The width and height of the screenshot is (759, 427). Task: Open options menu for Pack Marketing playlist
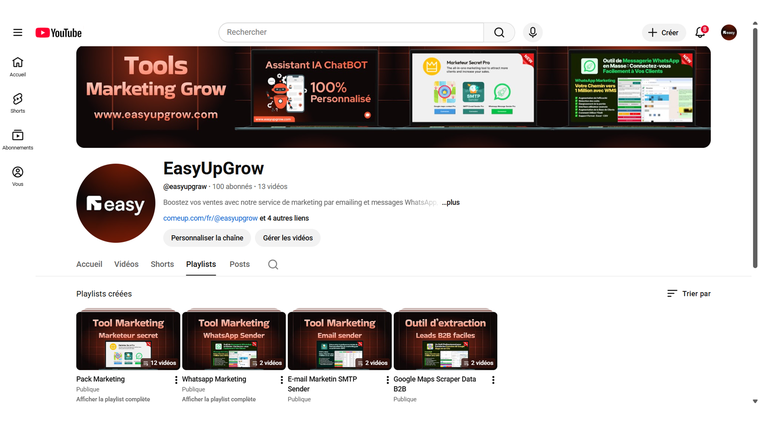(176, 381)
